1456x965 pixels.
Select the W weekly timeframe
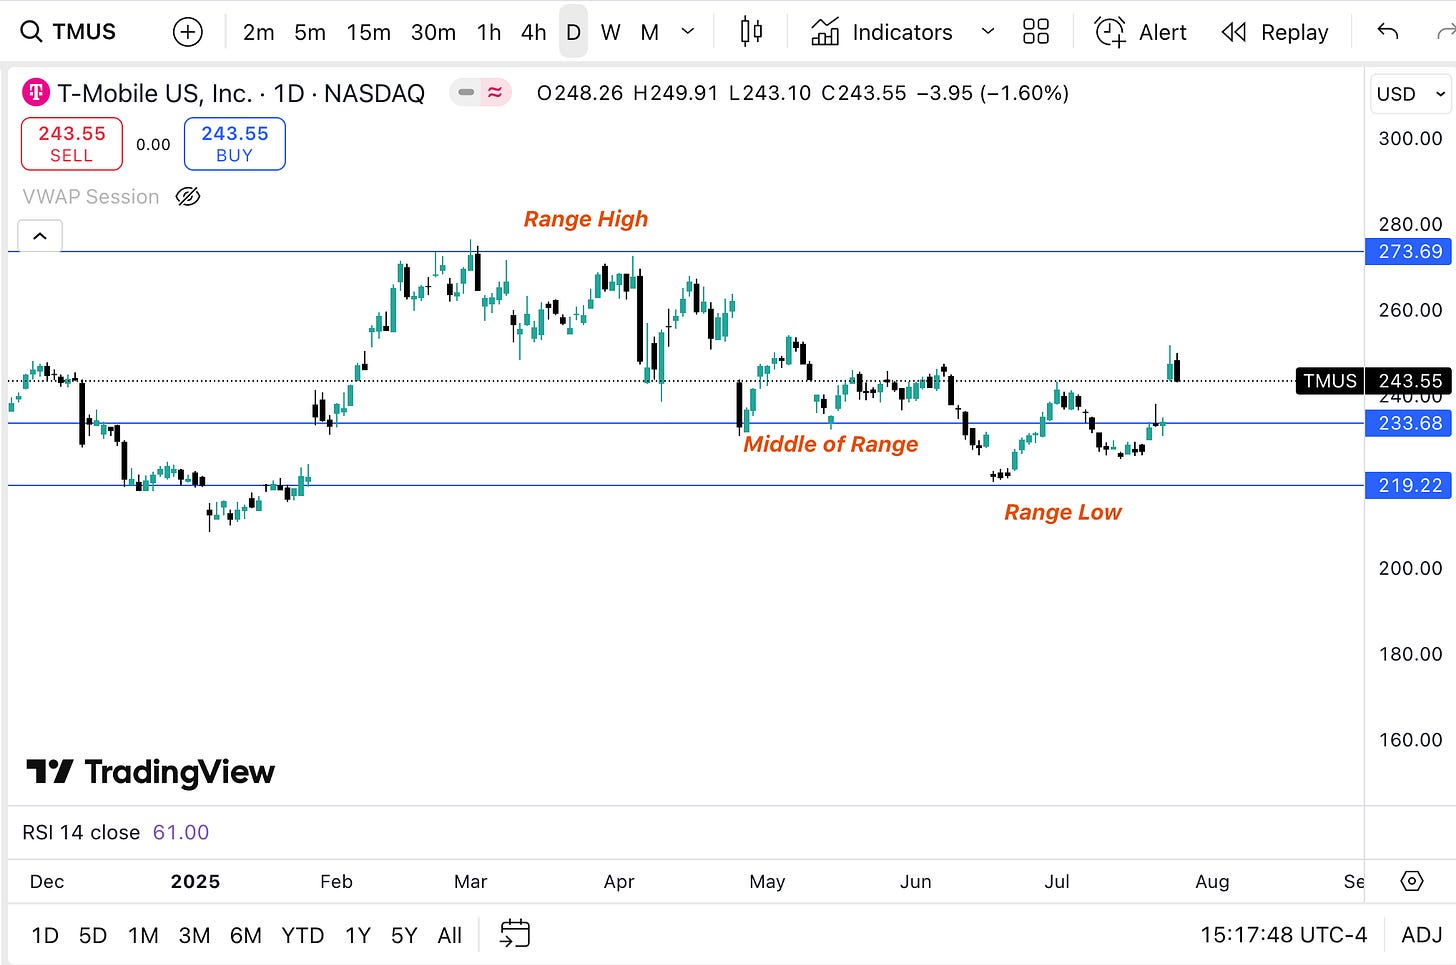(x=610, y=32)
